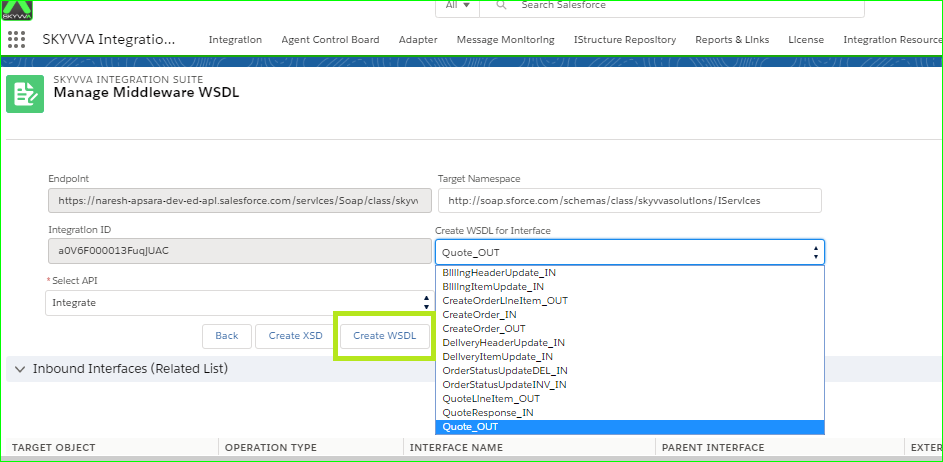Sort by Target Object column header
Image resolution: width=943 pixels, height=462 pixels.
point(54,448)
